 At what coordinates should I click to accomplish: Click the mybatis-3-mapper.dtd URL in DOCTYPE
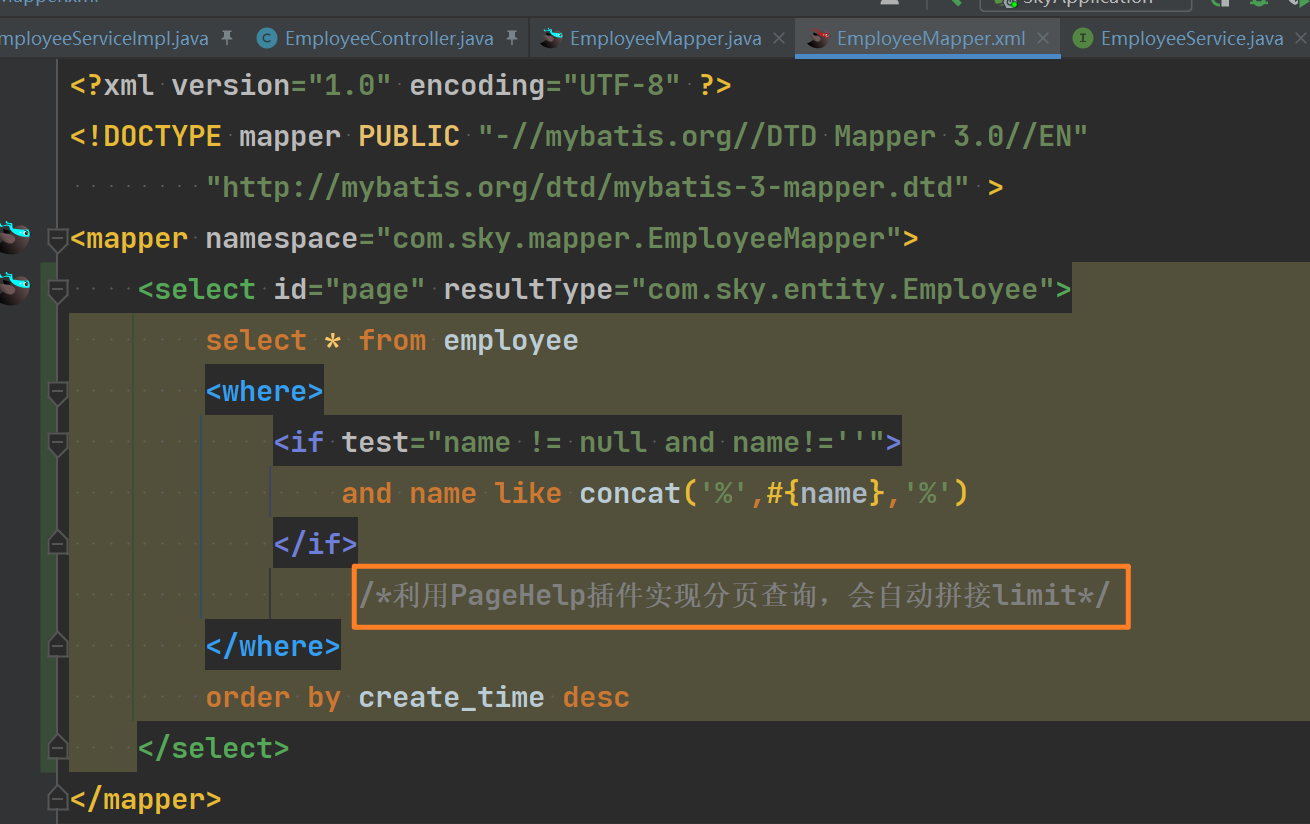coord(587,187)
